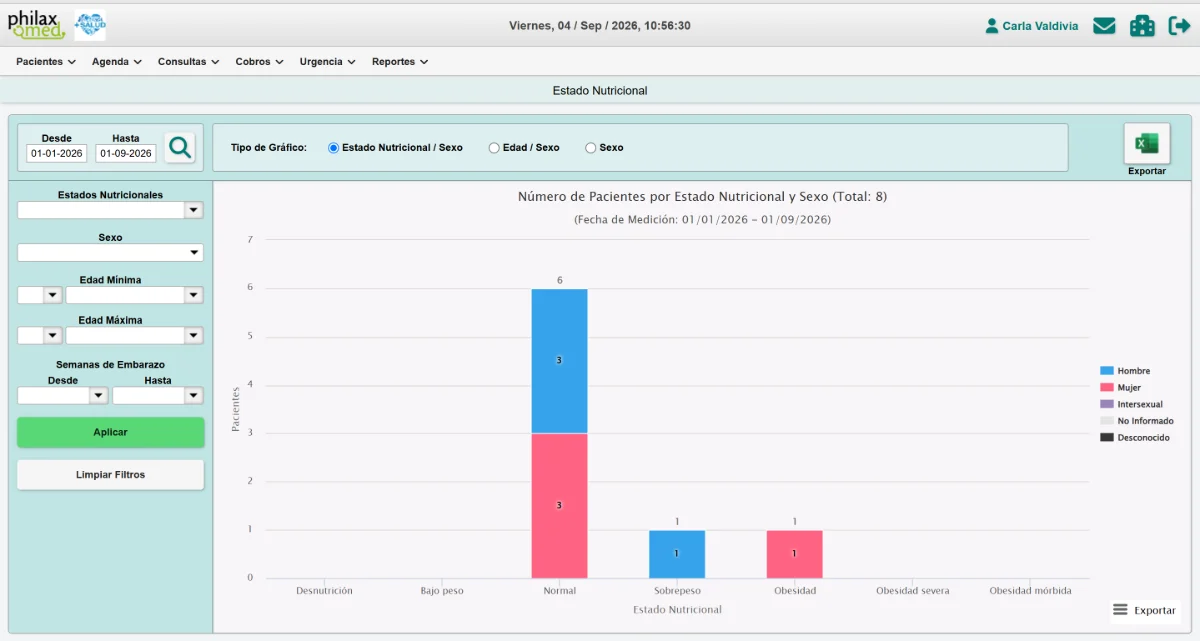Click the Philax Med logo
The height and width of the screenshot is (641, 1200).
37,25
